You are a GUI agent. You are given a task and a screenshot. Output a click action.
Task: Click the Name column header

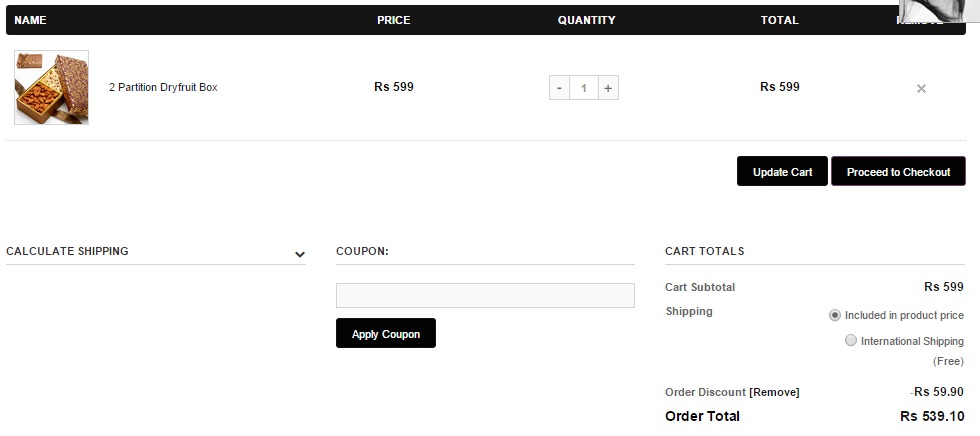click(31, 20)
